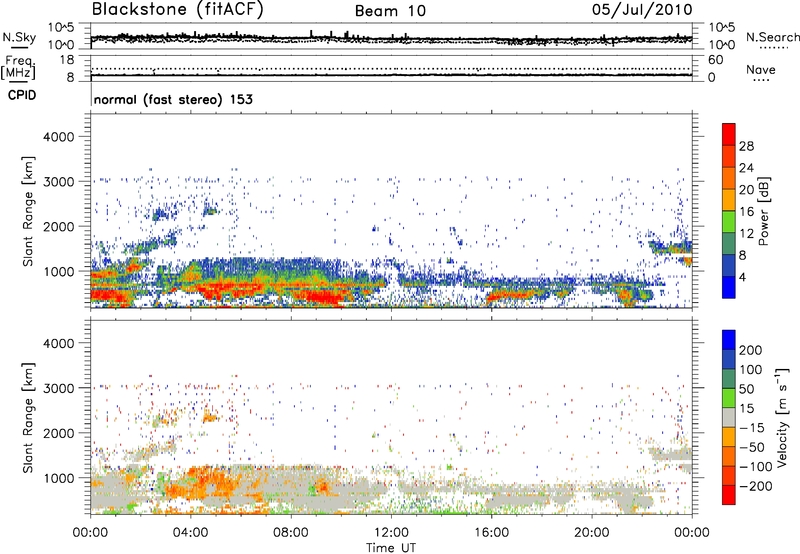The image size is (800, 554).
Task: Click the '12:00' time tick label
Action: click(x=391, y=533)
